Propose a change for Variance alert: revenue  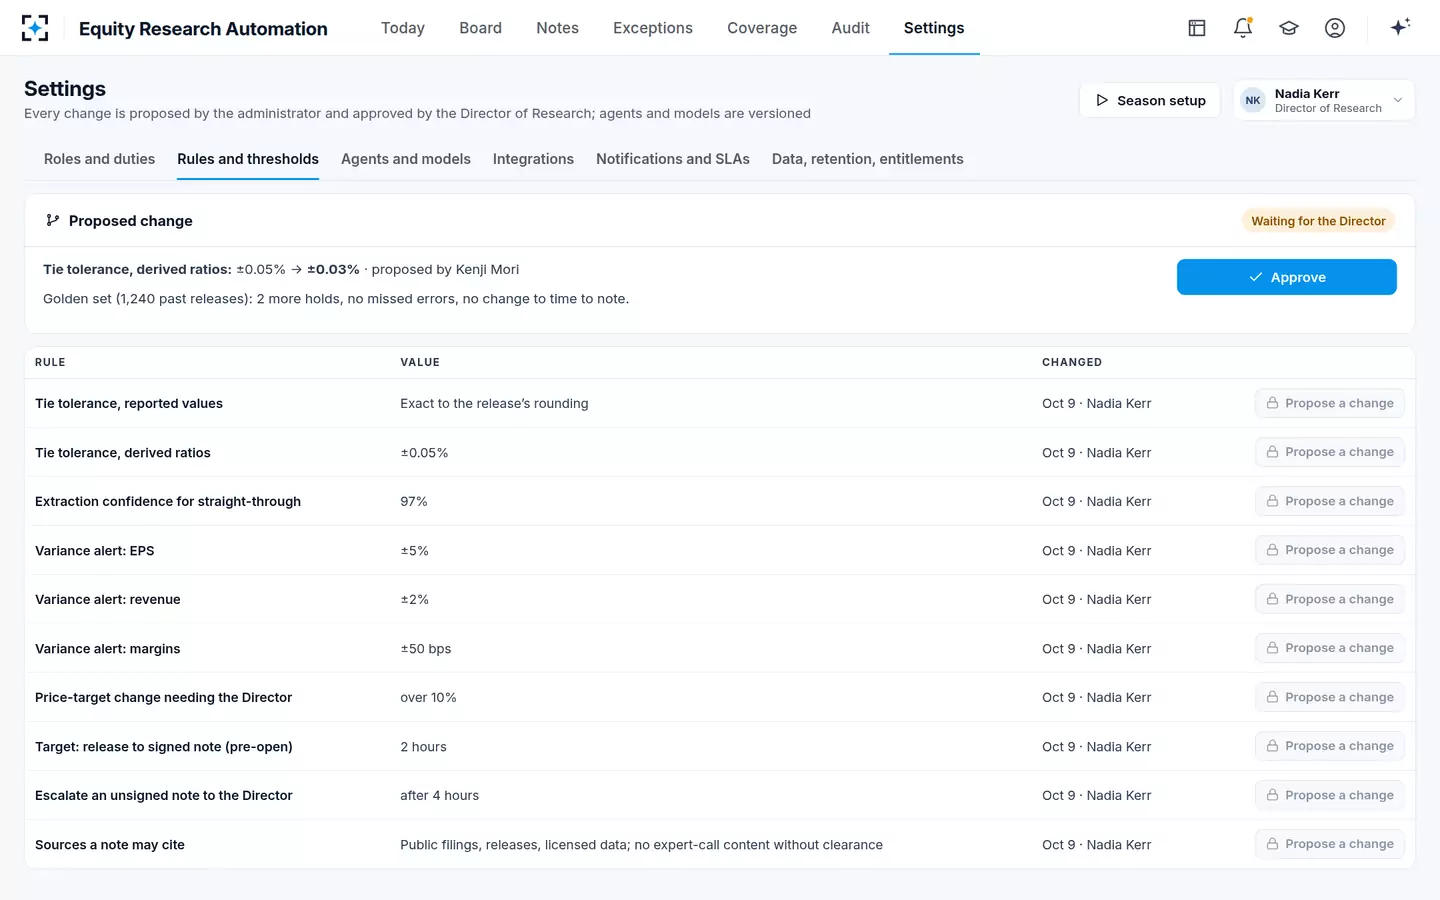[1330, 599]
